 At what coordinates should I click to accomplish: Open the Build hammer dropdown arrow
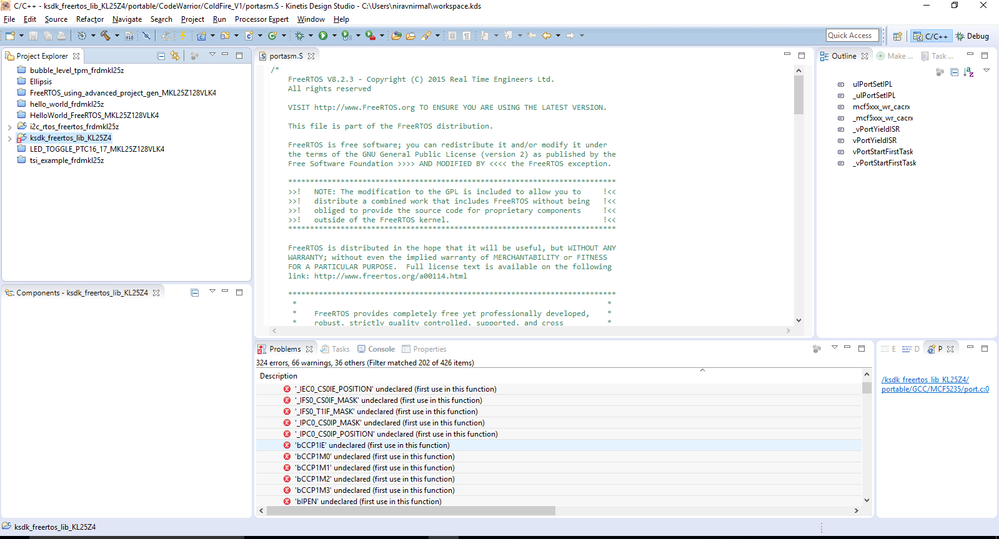pyautogui.click(x=117, y=36)
